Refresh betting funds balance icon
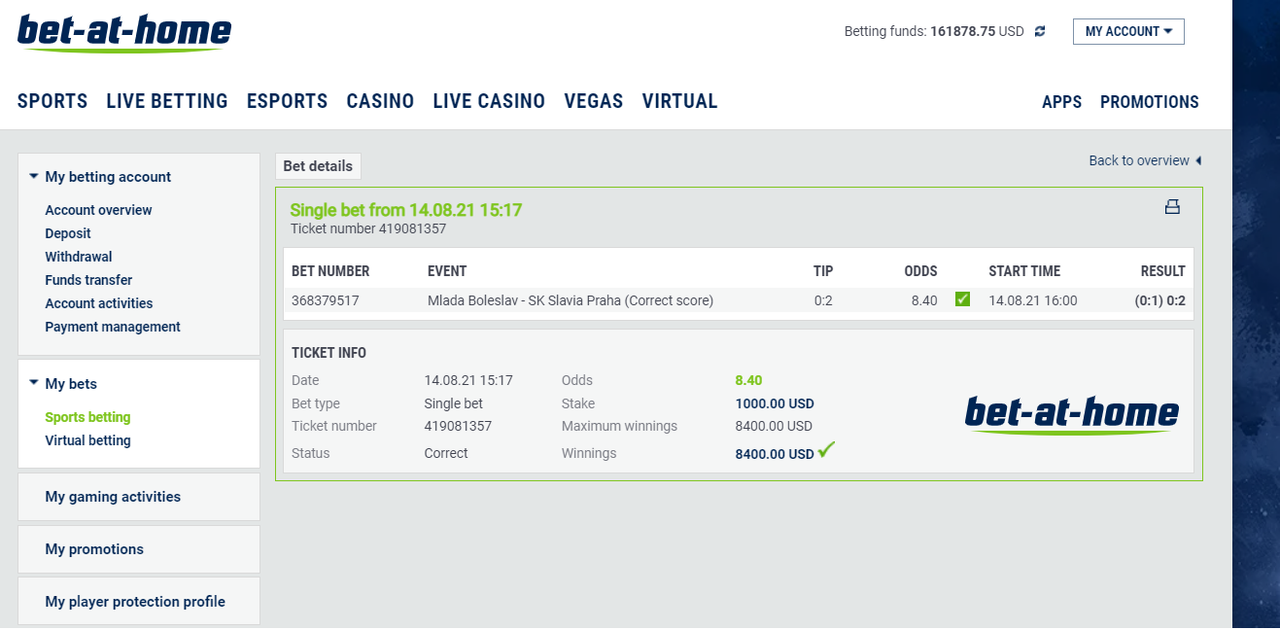This screenshot has height=630, width=1280. (1040, 32)
